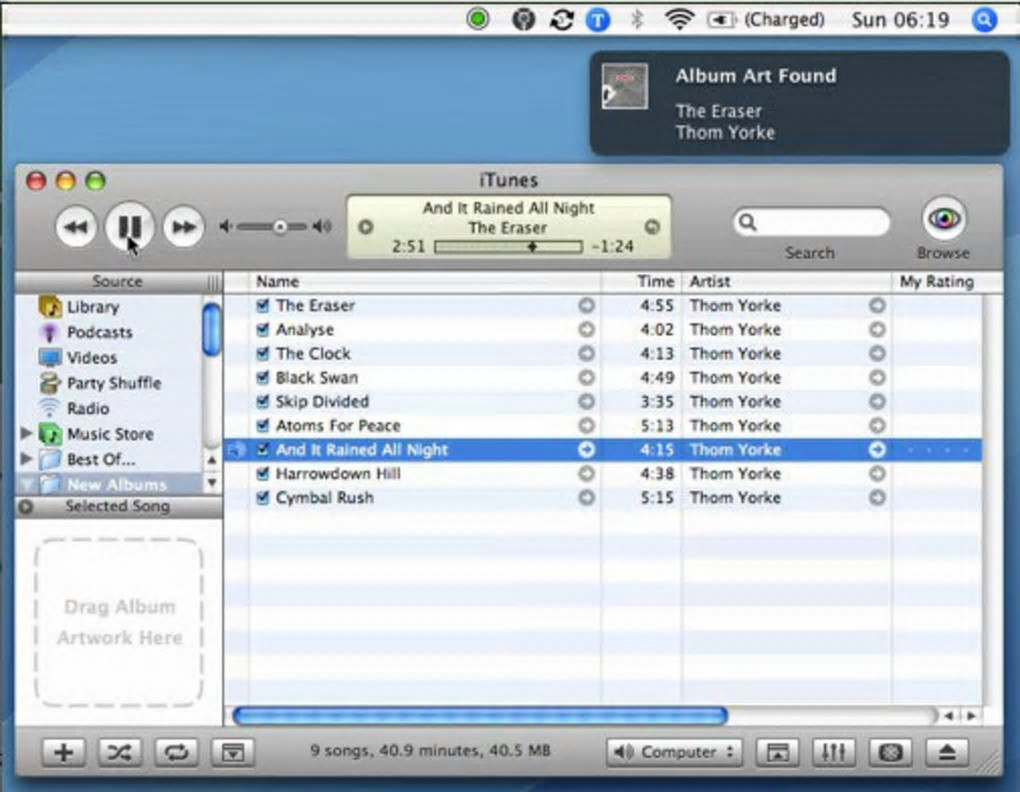1020x792 pixels.
Task: Pause playback with the pause button
Action: coord(130,226)
